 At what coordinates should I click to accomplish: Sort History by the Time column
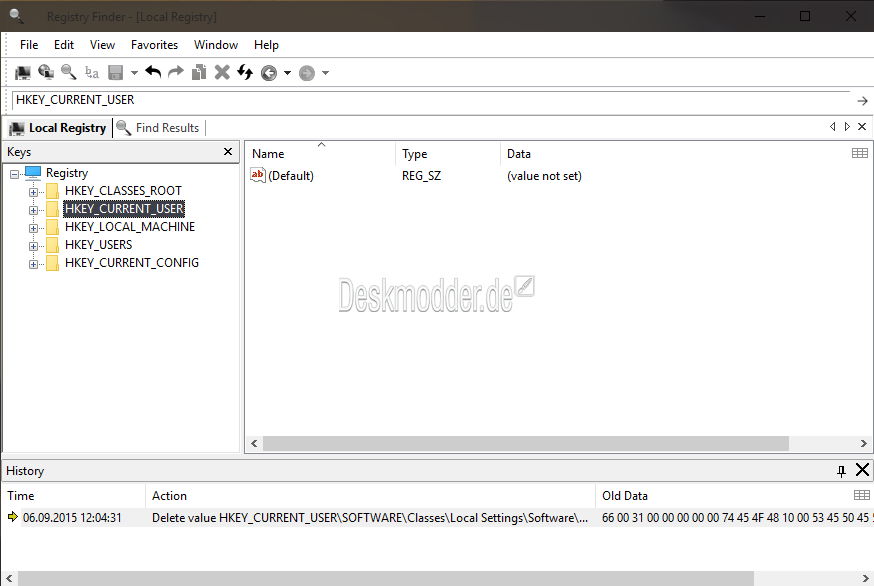coord(74,496)
